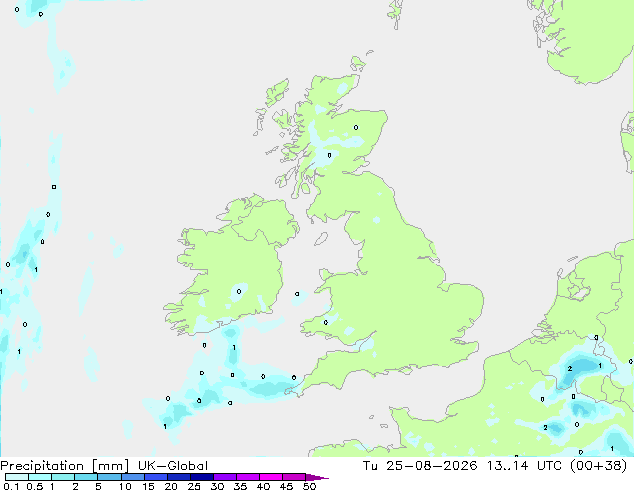634x490 pixels.
Task: Click the '10' legend scale label
Action: [125, 486]
